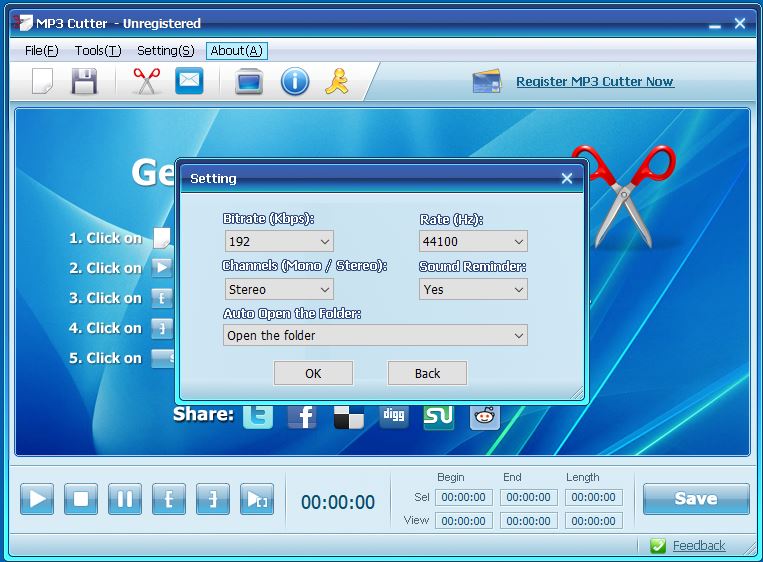Screen dimensions: 763x562
Task: Click the Pause button
Action: (x=125, y=499)
